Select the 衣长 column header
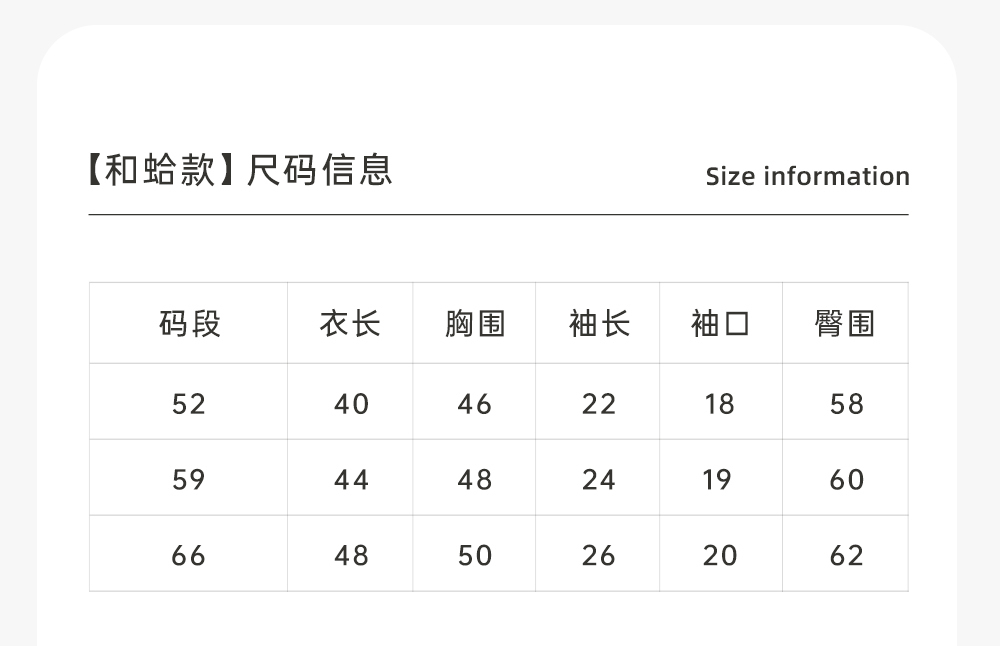Screen dimensions: 1000x646 pos(350,324)
